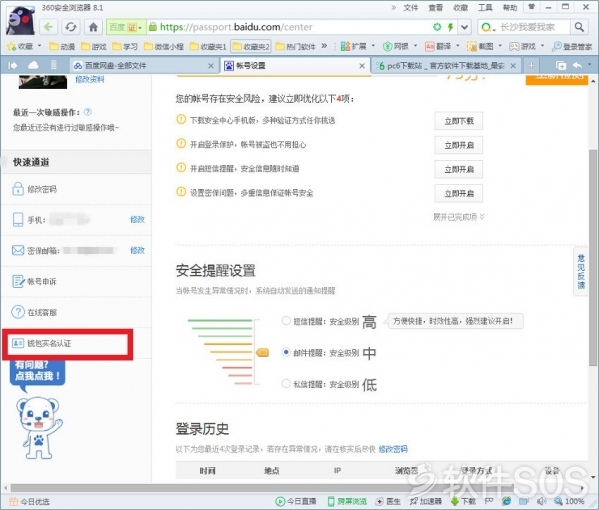Open 在线客服 help icon
The height and width of the screenshot is (510, 599).
pos(18,312)
